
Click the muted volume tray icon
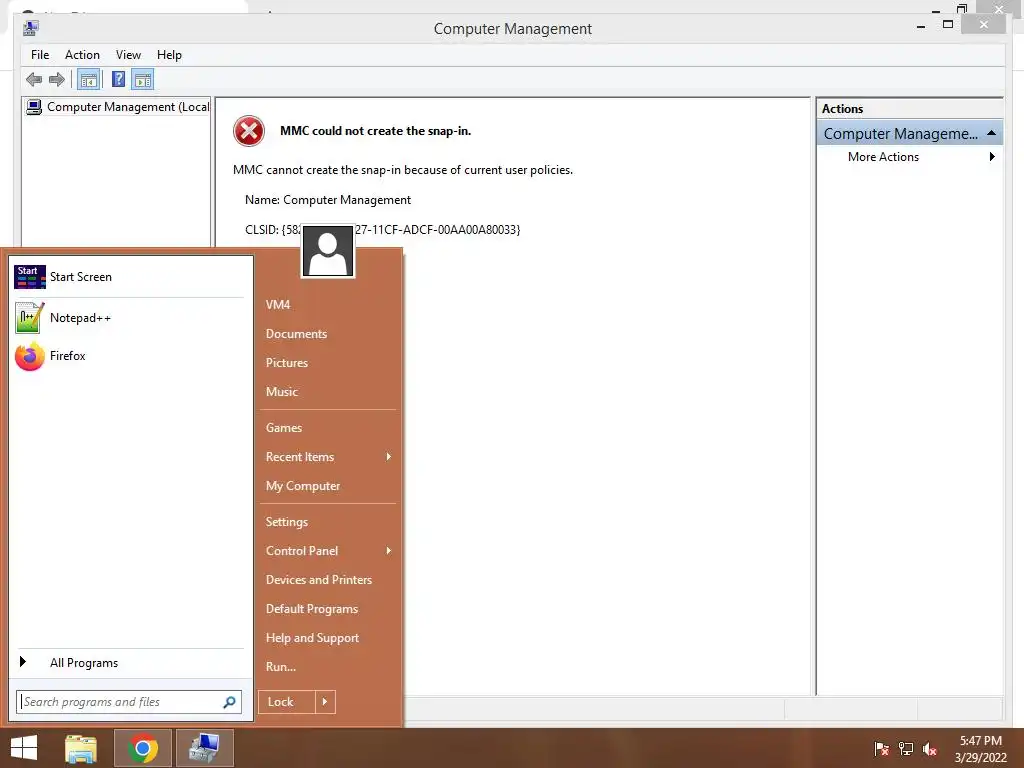[930, 749]
